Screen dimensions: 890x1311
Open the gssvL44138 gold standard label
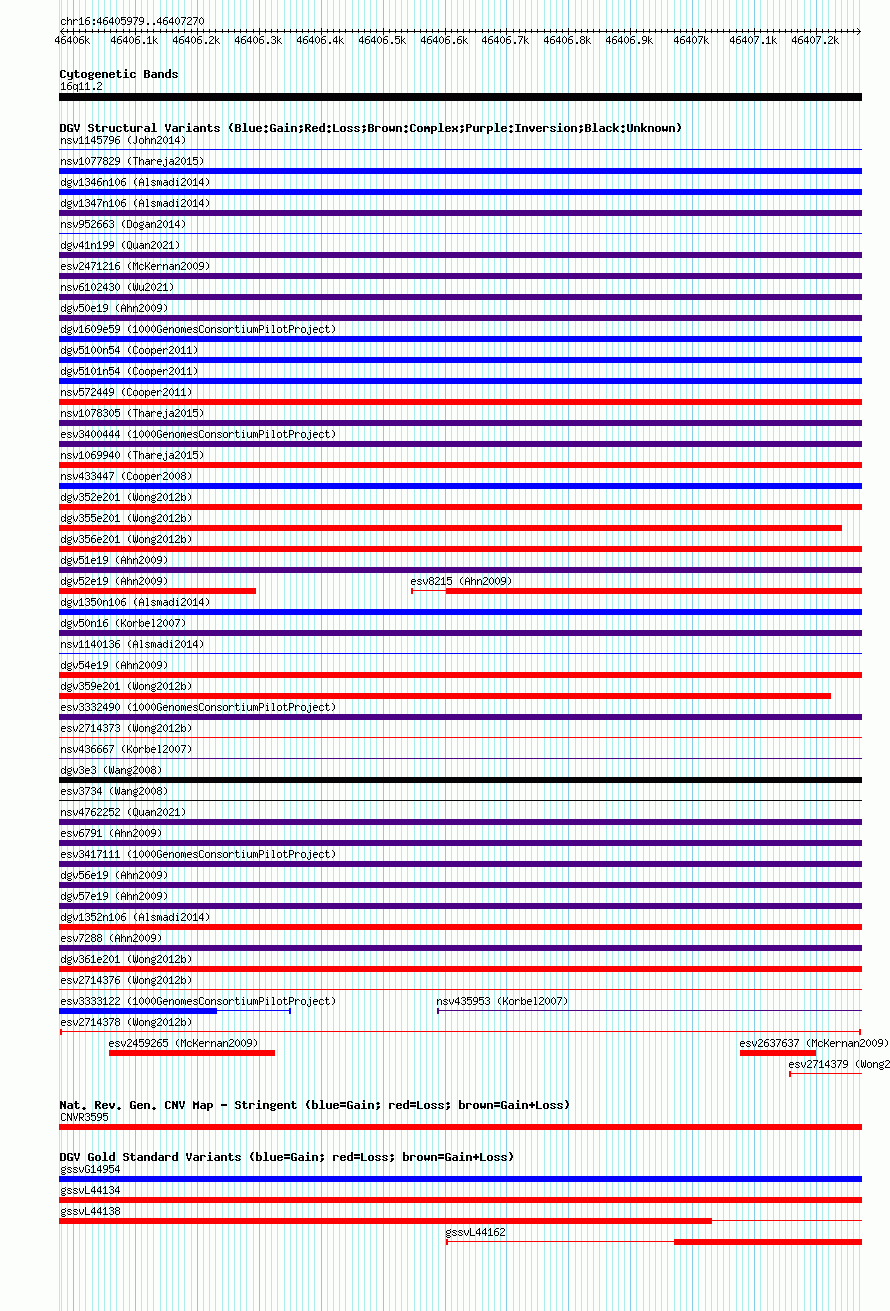pos(90,1211)
